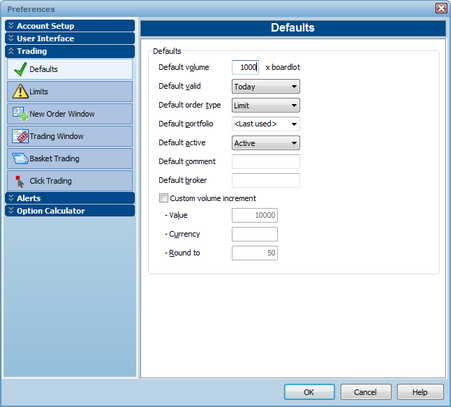Open the Default active dropdown
Viewport: 451px width, 407px height.
tap(266, 143)
